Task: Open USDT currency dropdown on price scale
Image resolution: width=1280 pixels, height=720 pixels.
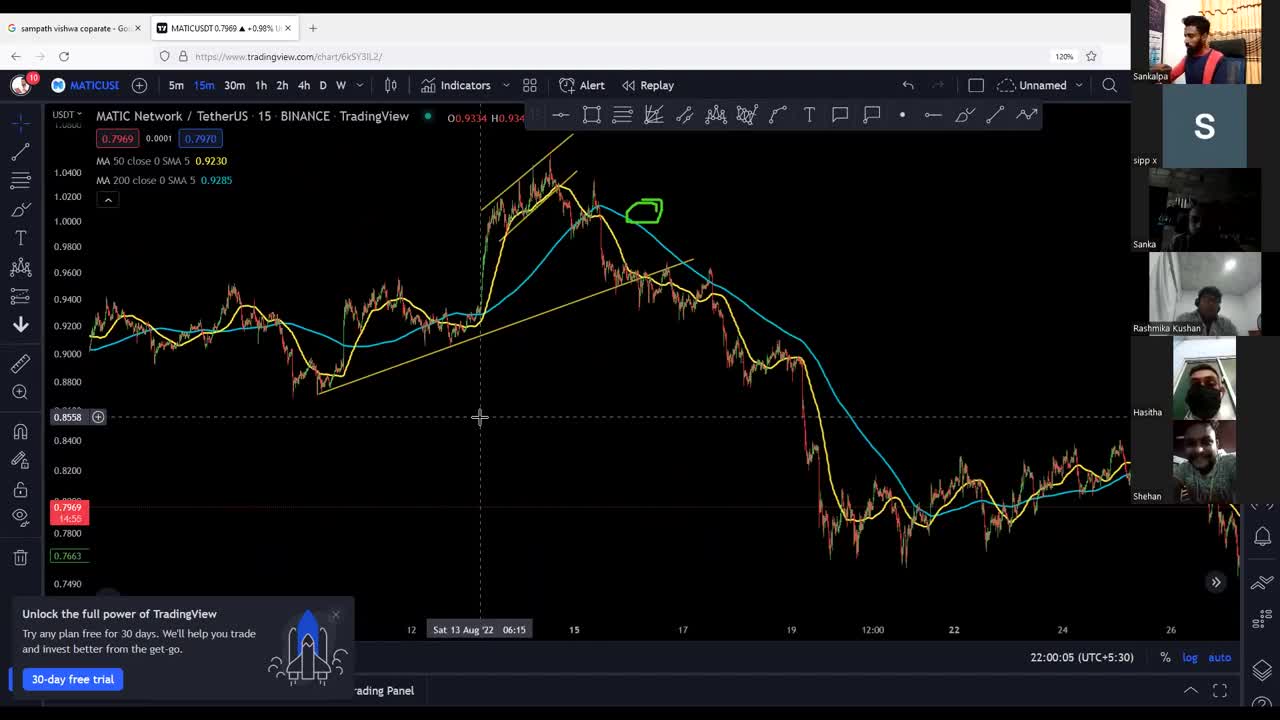Action: point(68,114)
